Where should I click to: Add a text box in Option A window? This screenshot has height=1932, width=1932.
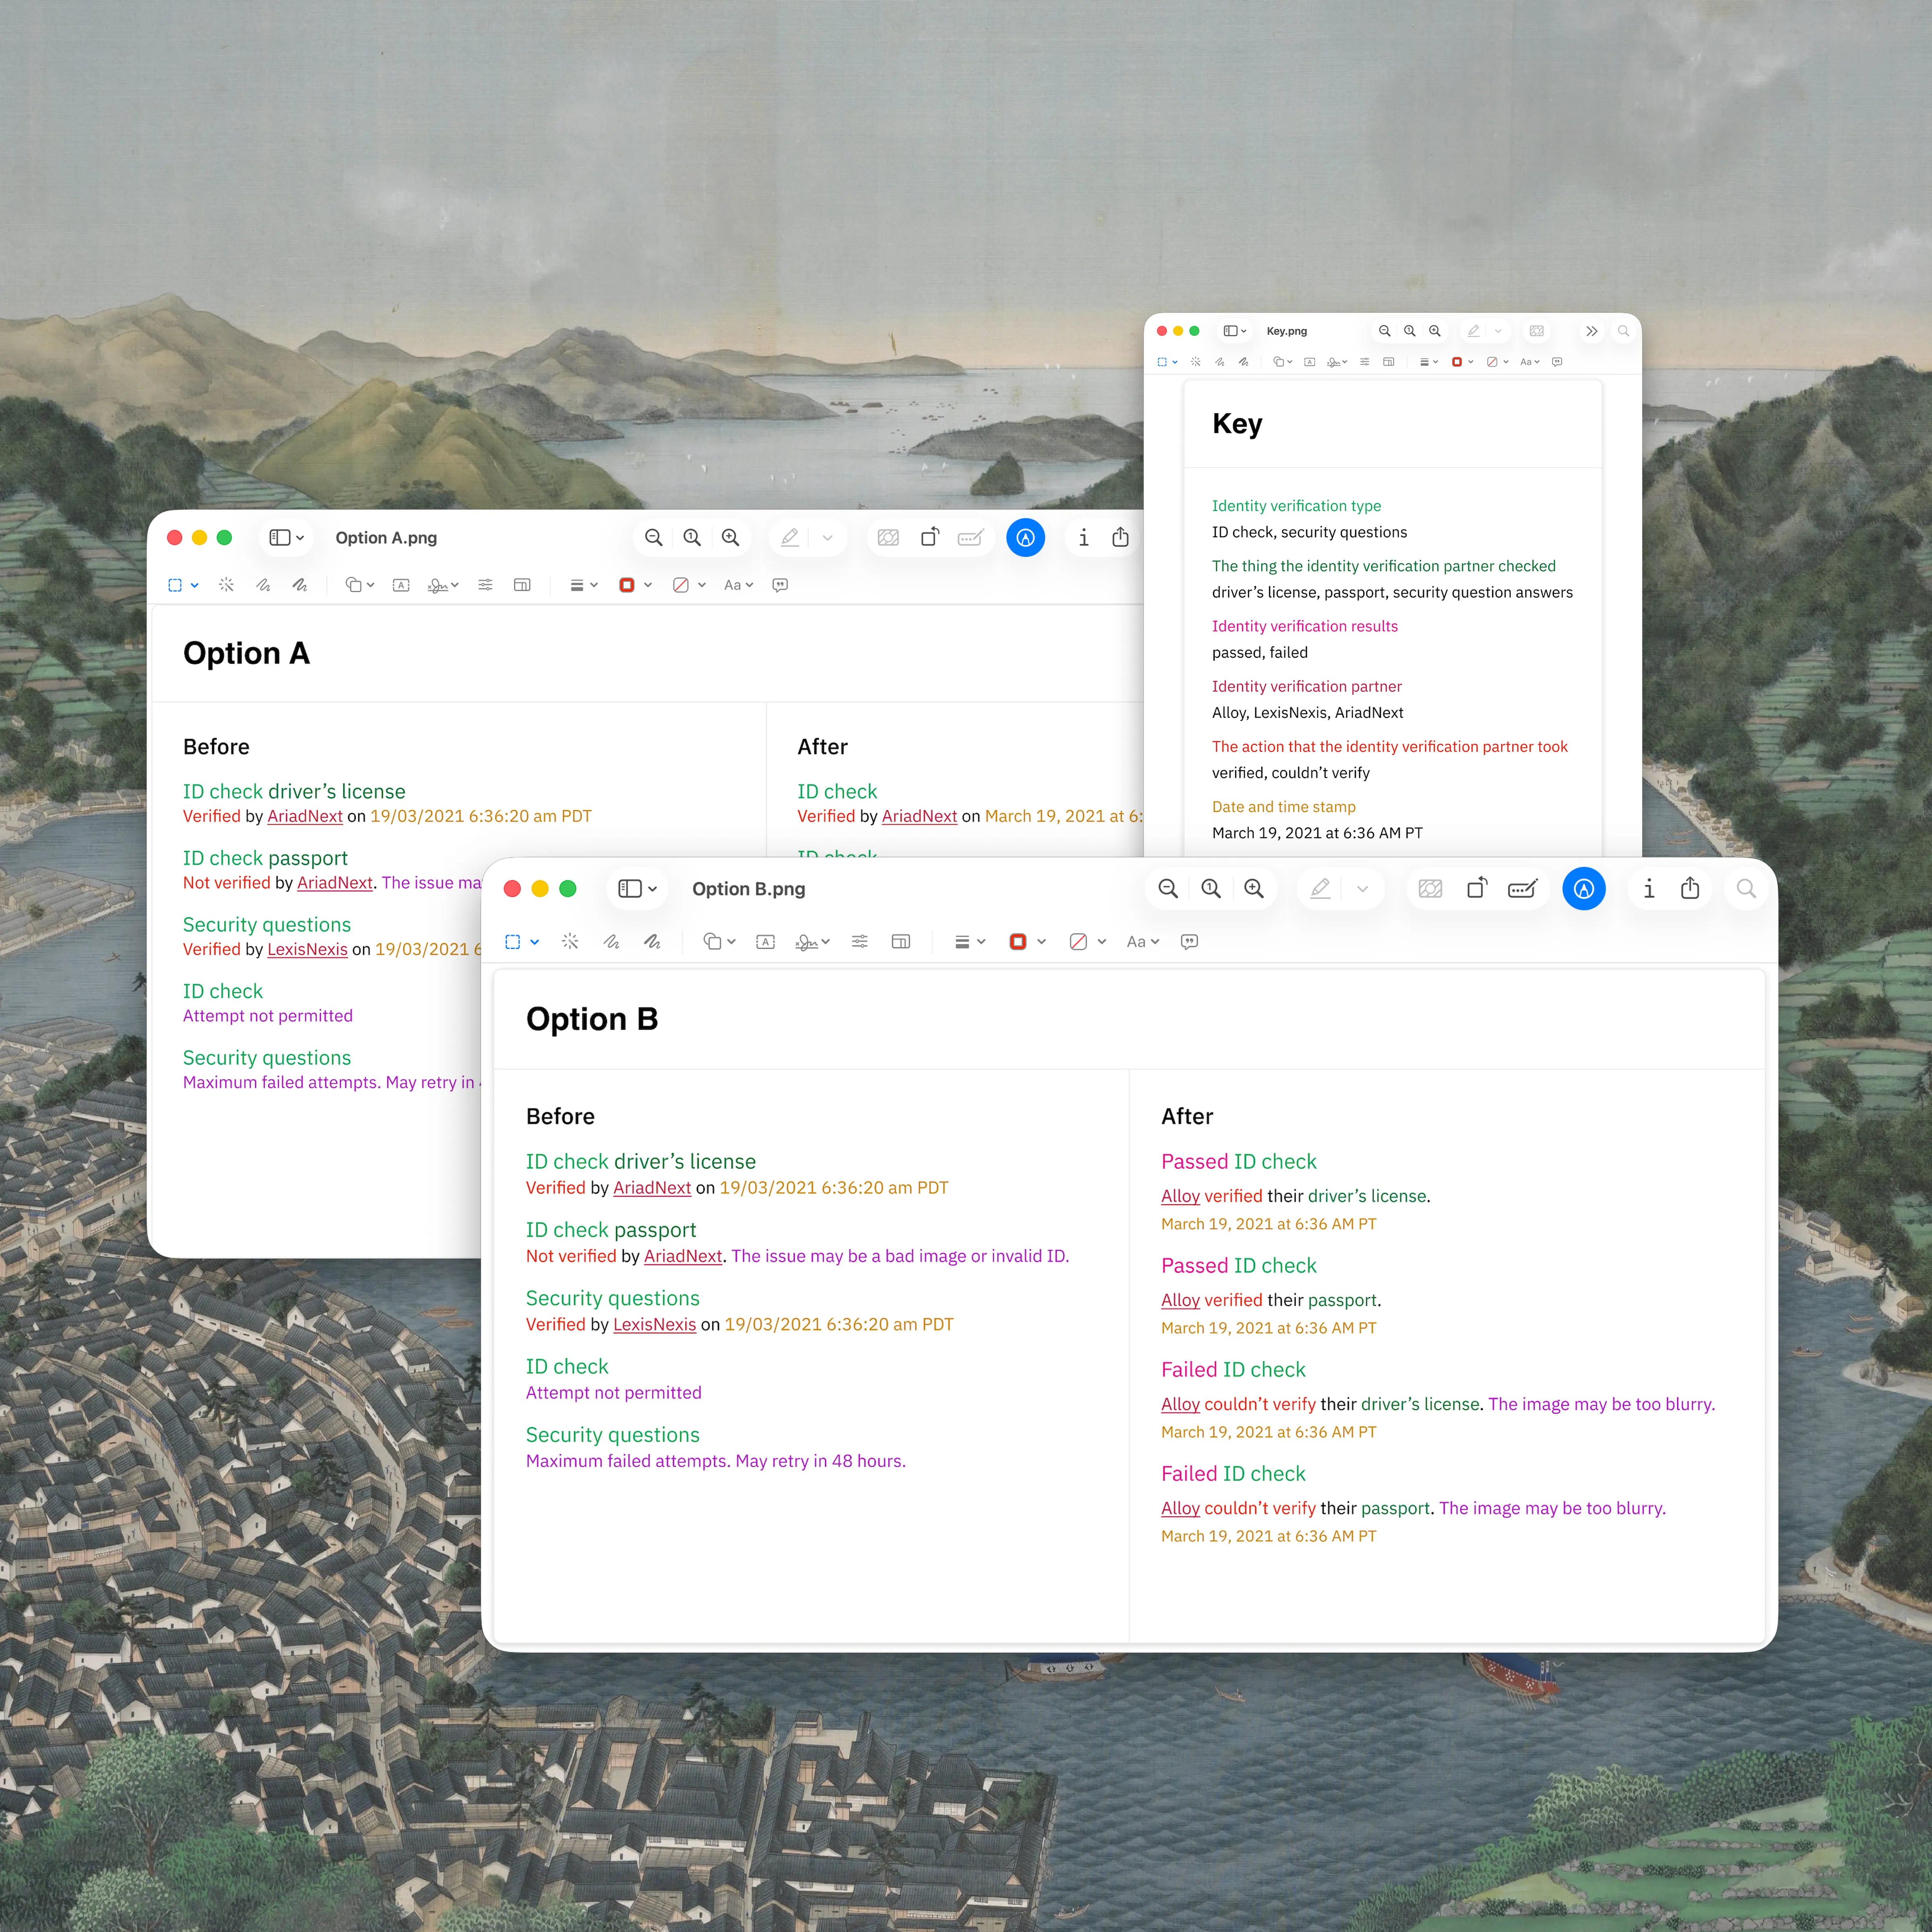pos(401,585)
